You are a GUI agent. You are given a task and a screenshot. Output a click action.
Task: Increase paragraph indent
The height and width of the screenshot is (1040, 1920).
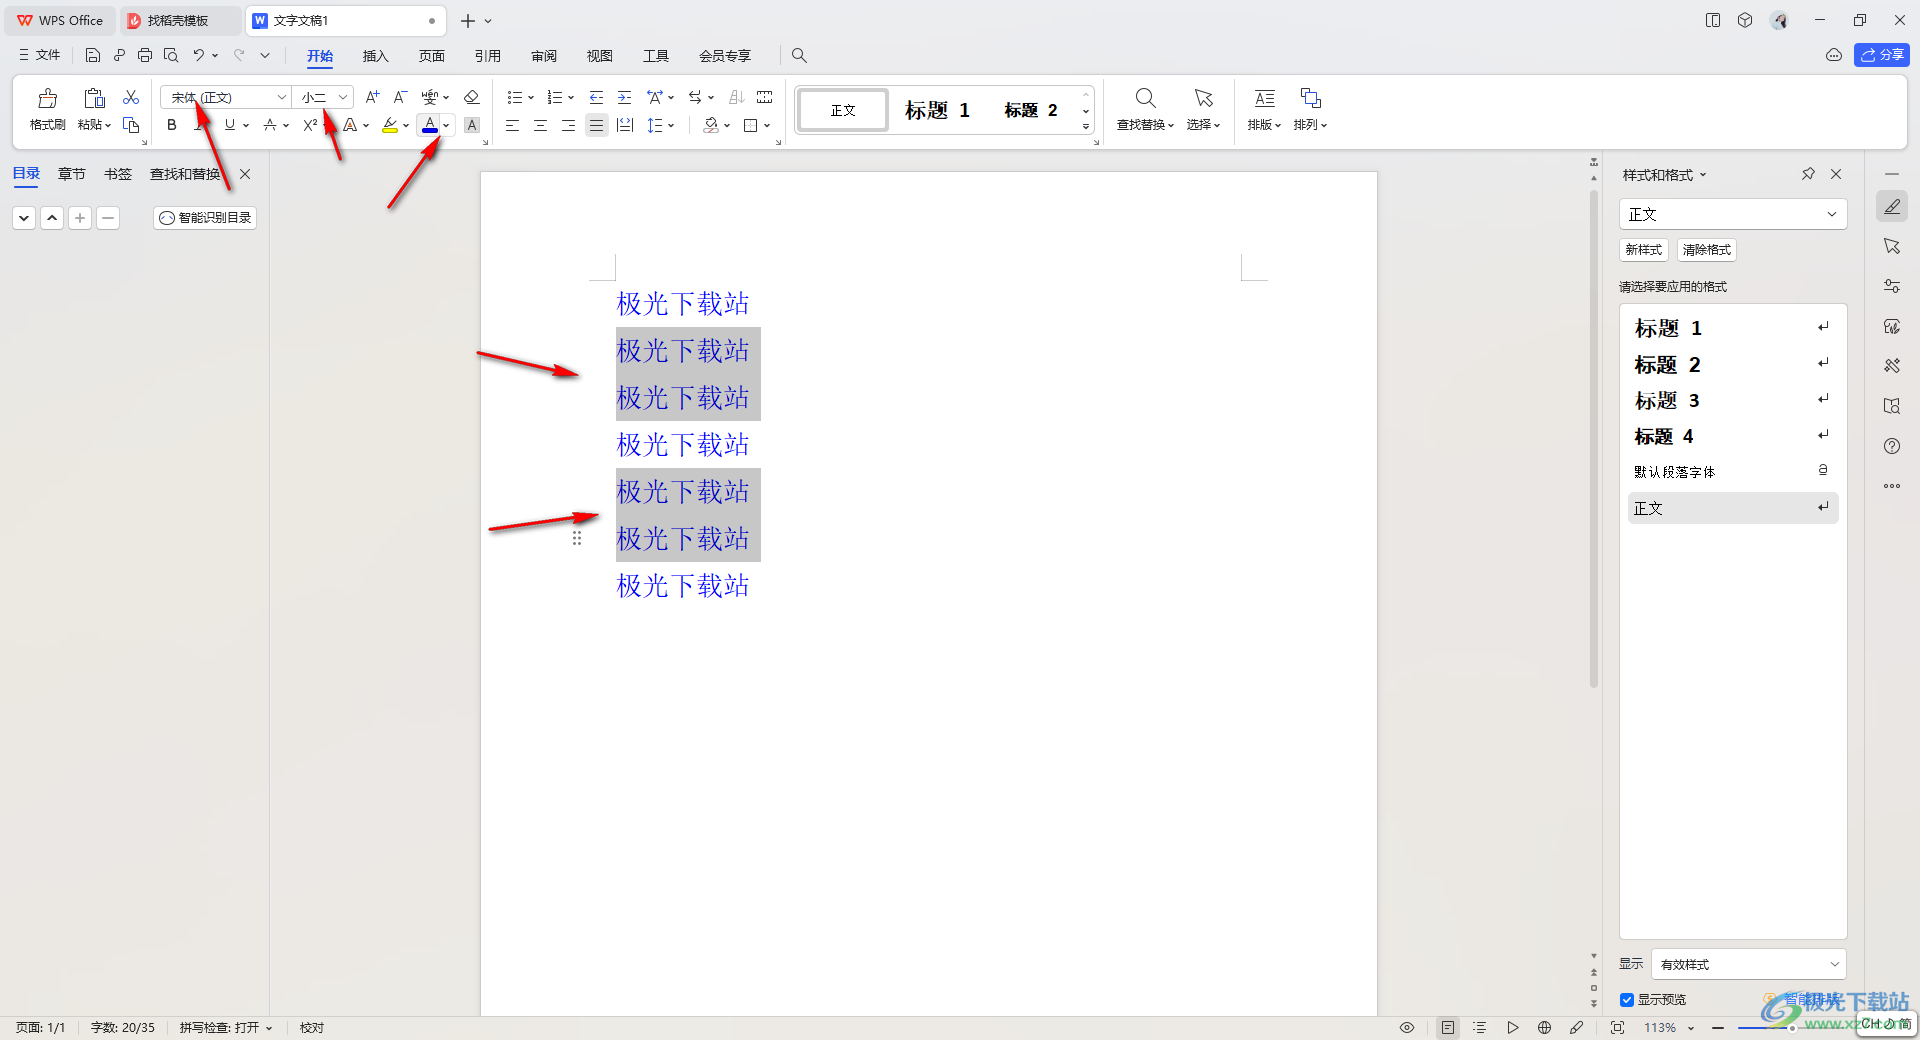(x=624, y=97)
